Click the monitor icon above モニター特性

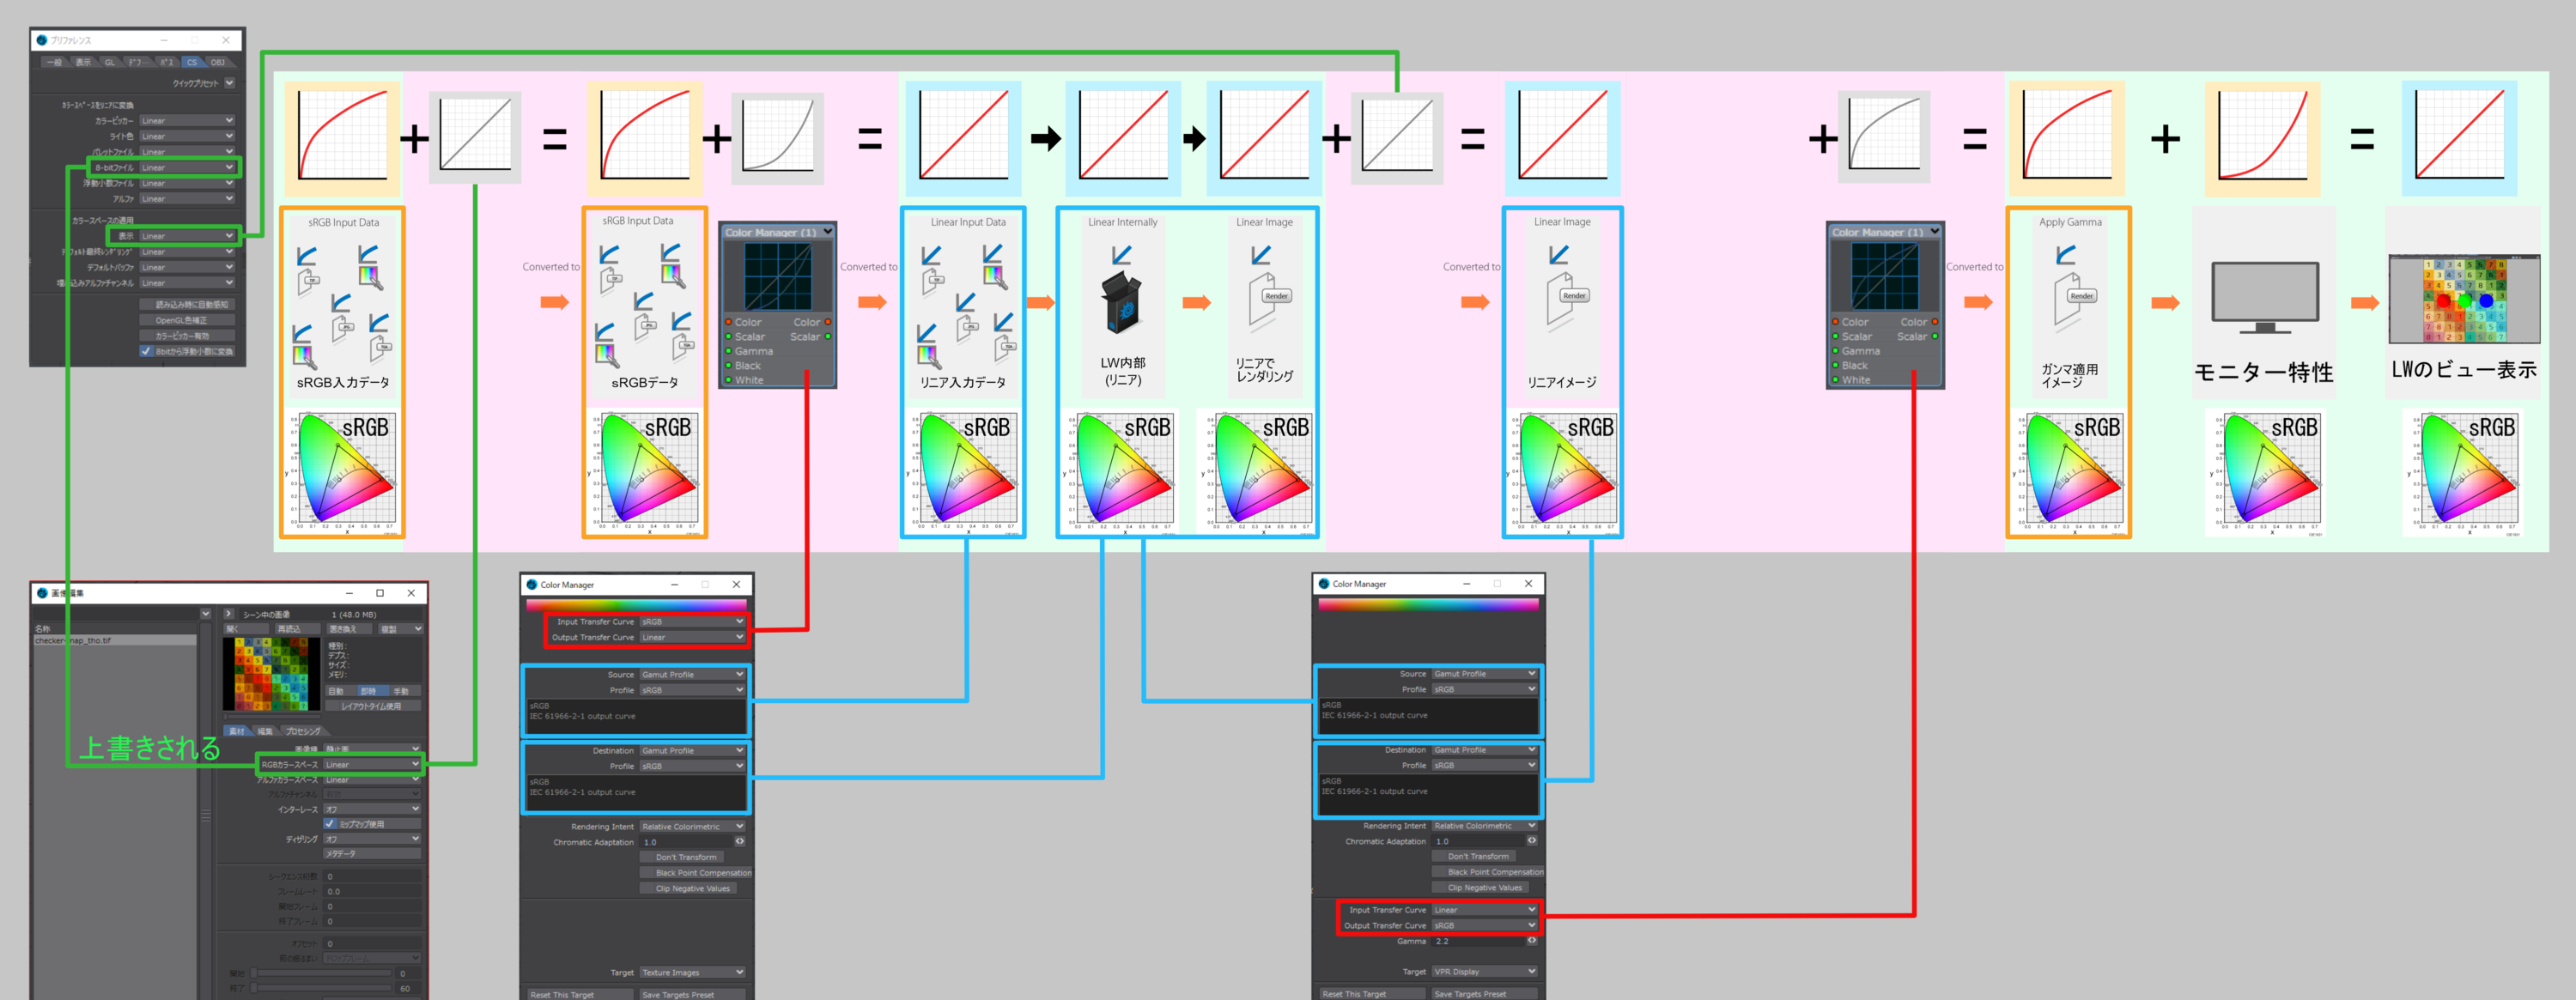click(x=2265, y=297)
